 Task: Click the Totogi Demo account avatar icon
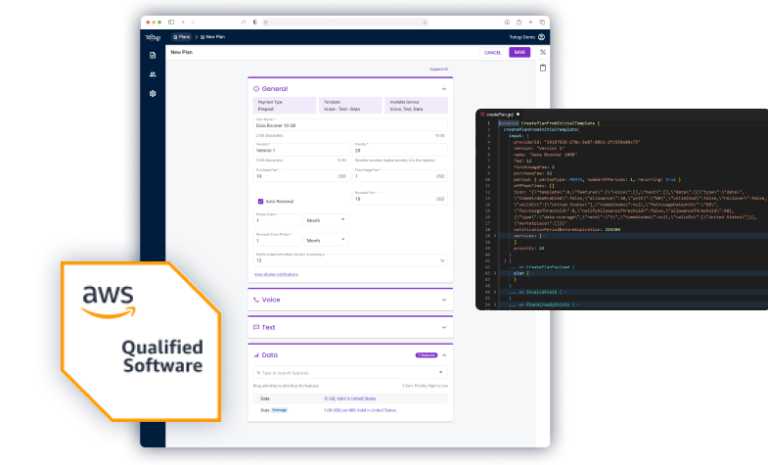click(x=542, y=37)
